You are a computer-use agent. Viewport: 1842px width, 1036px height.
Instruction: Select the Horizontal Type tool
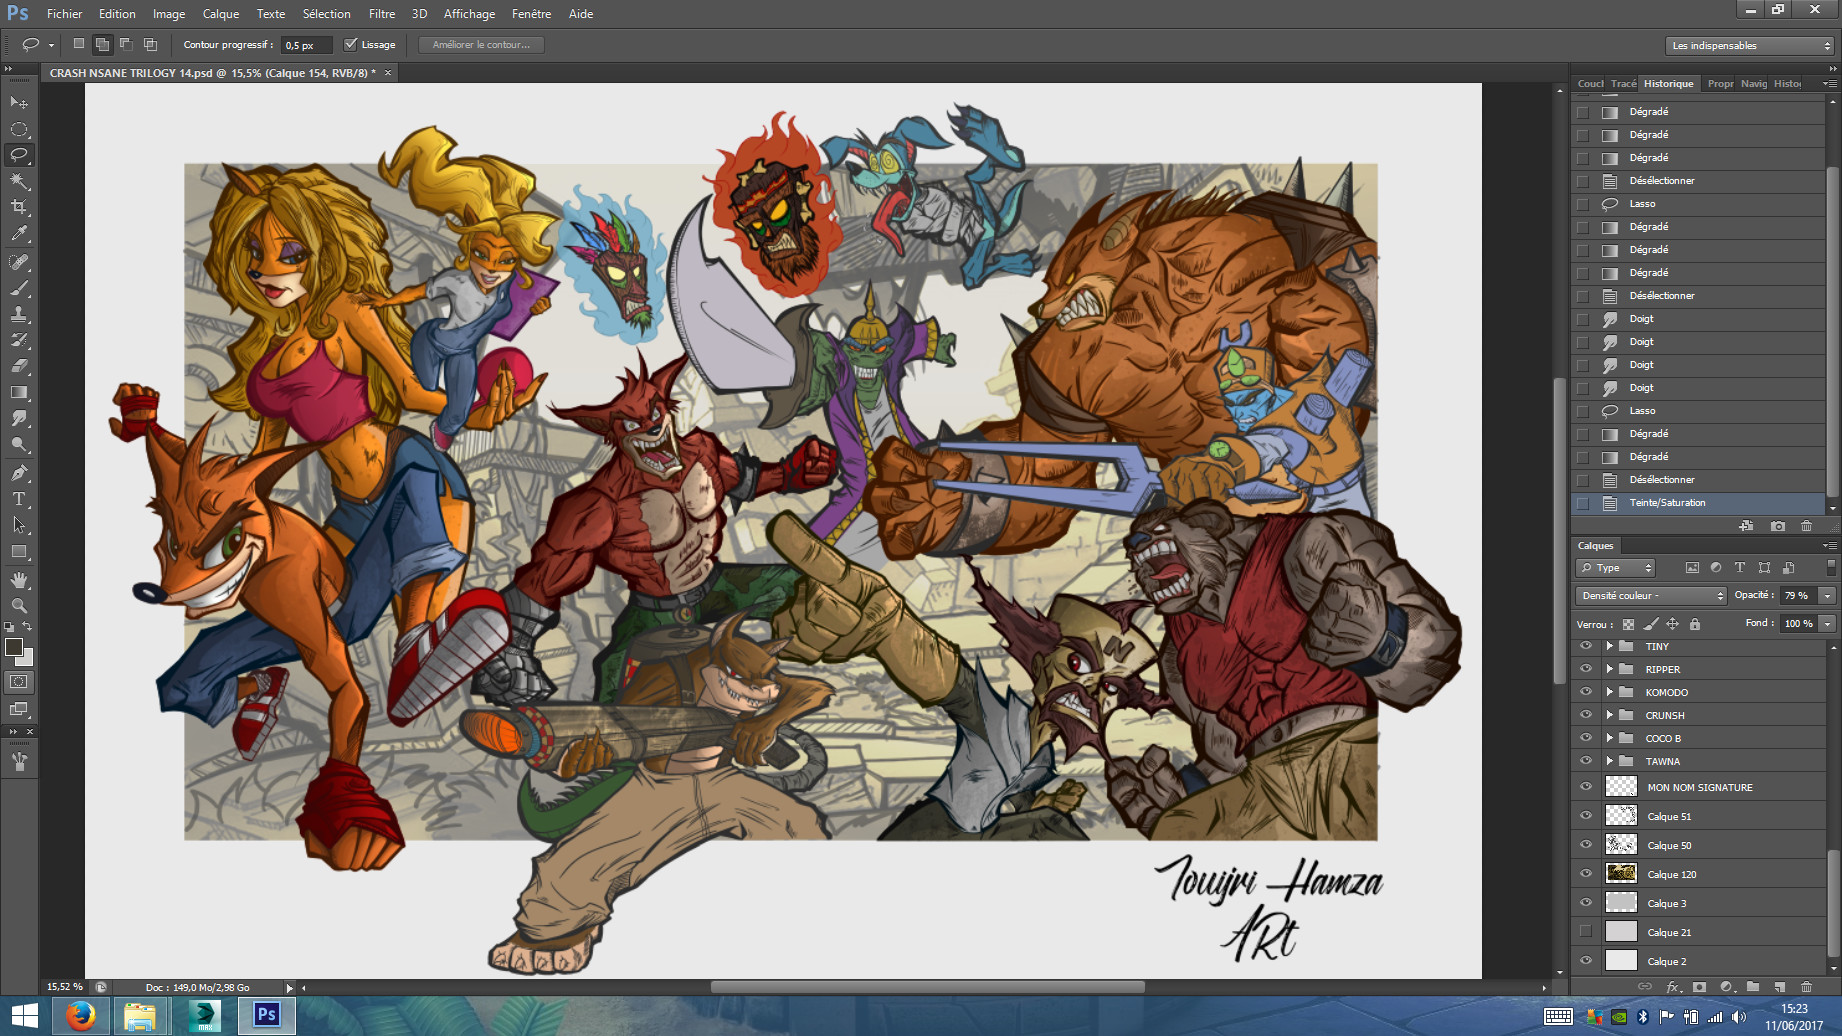[x=19, y=498]
